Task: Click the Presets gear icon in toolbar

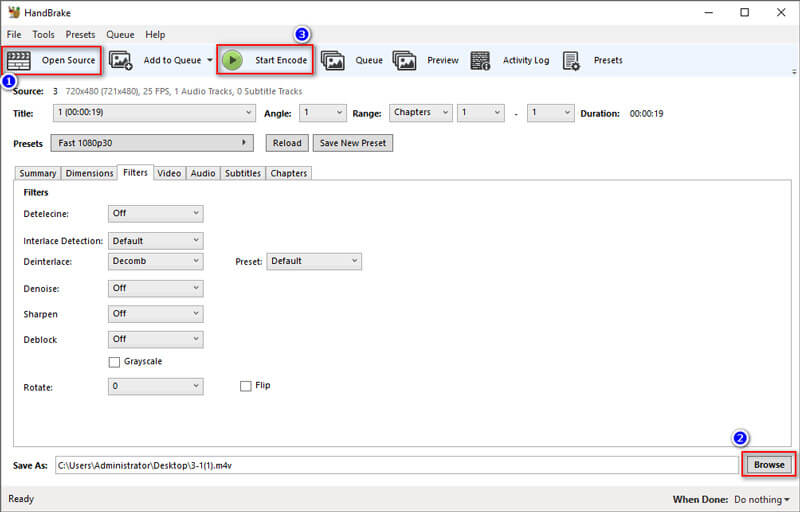Action: point(571,60)
